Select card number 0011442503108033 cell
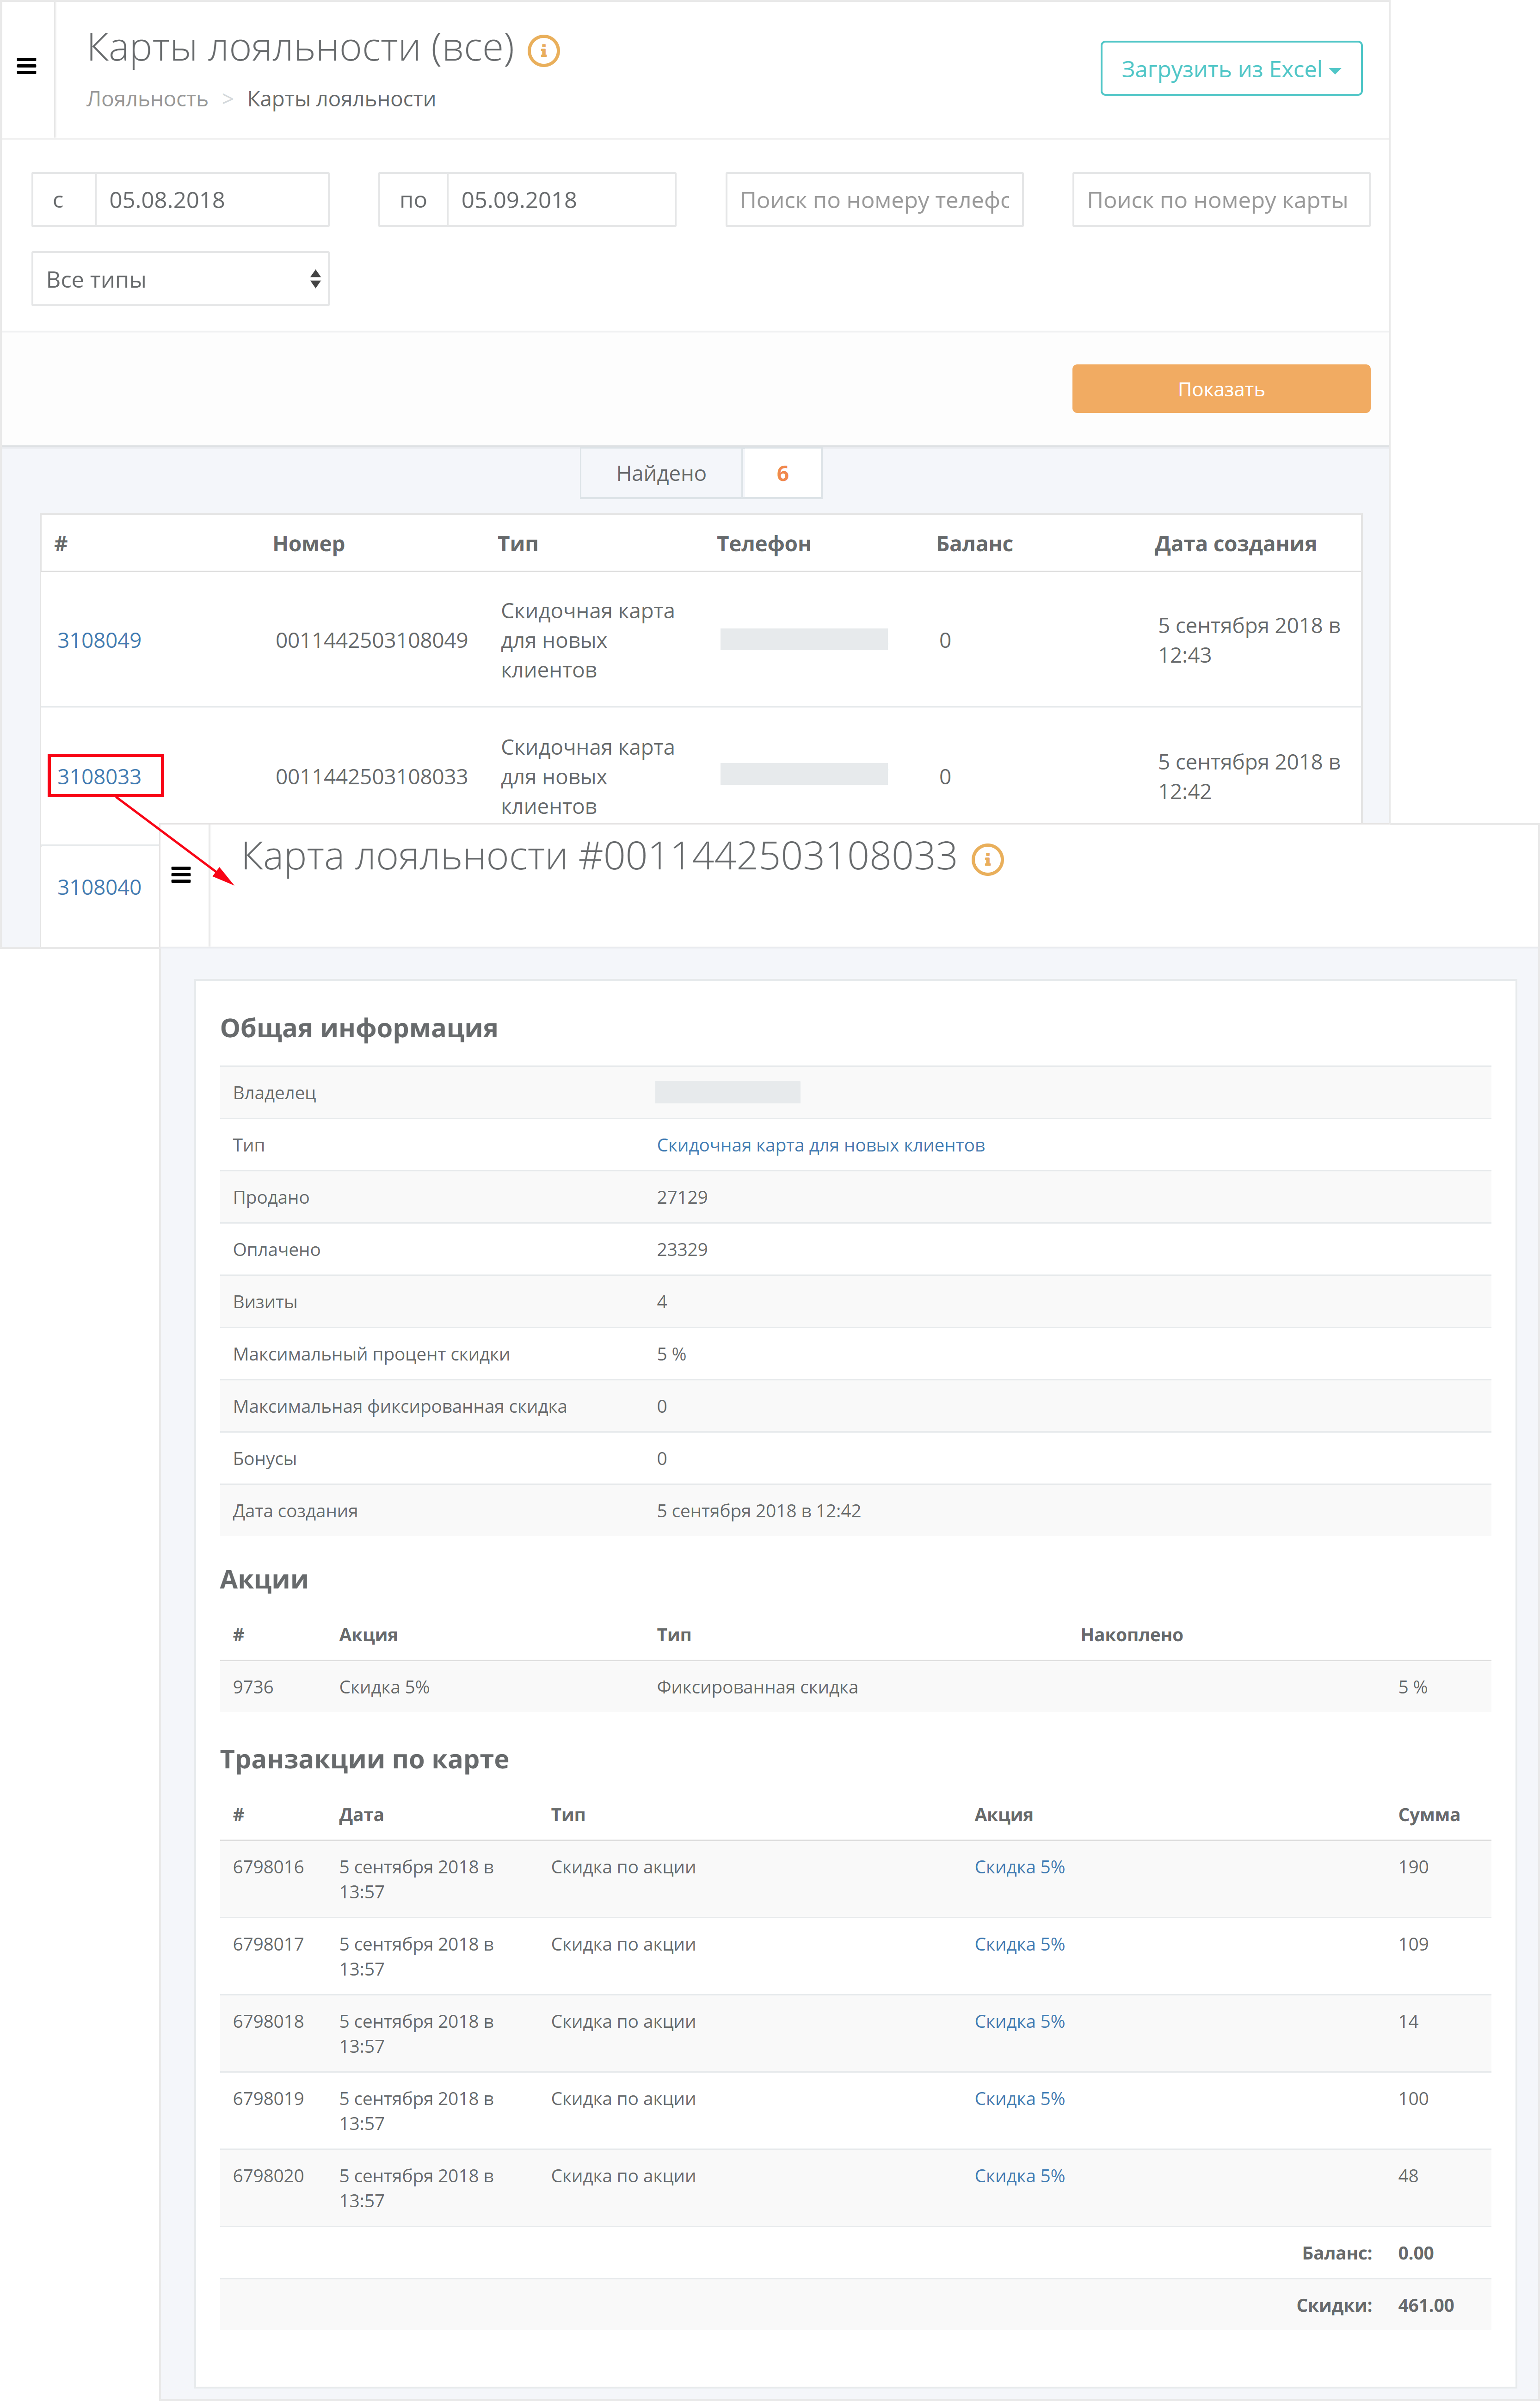The height and width of the screenshot is (2401, 1540). pos(371,776)
